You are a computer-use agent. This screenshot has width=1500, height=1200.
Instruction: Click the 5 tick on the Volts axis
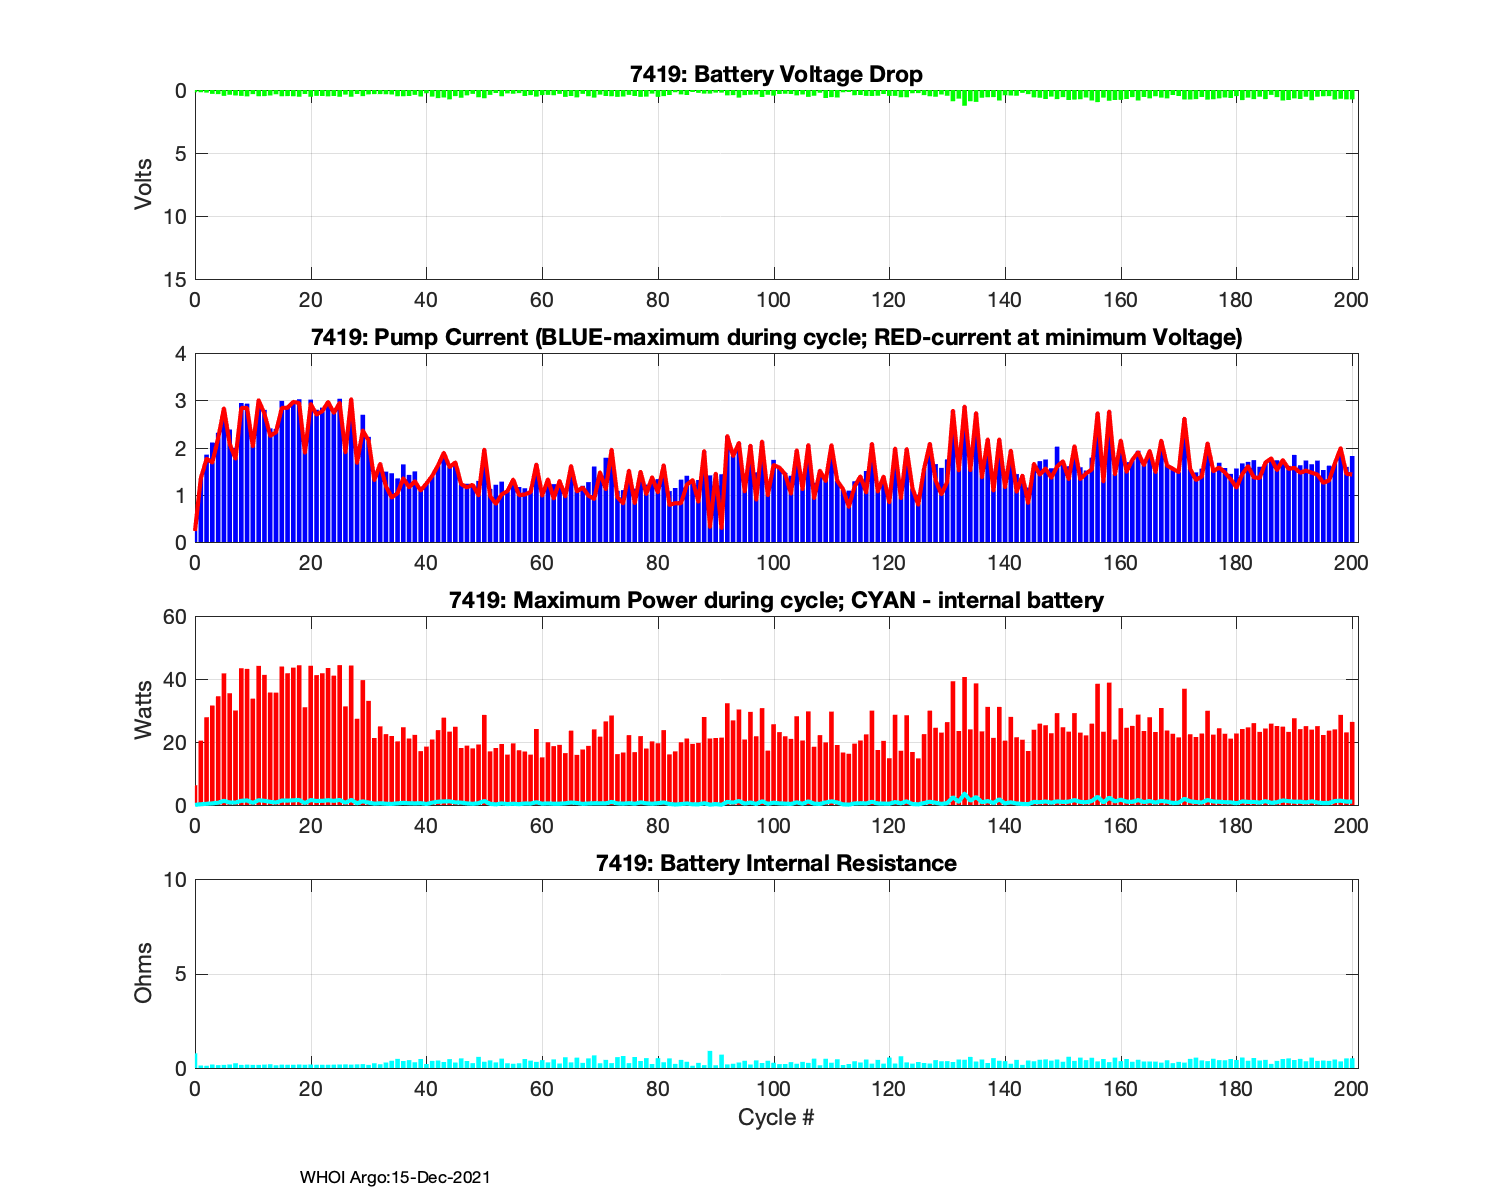pyautogui.click(x=181, y=154)
